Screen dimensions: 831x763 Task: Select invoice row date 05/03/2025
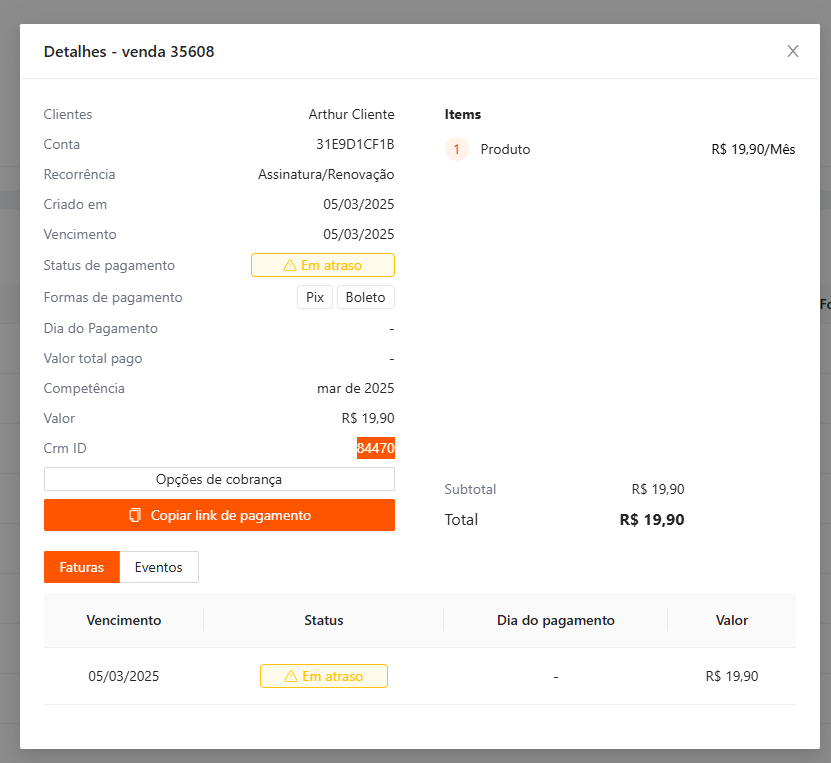point(124,676)
